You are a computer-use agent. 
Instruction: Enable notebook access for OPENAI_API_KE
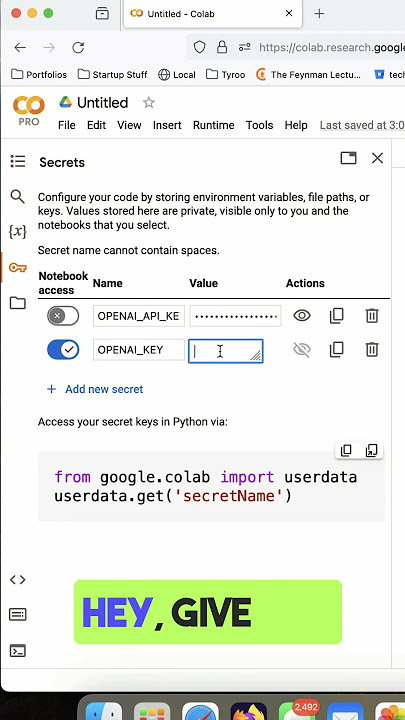(63, 316)
